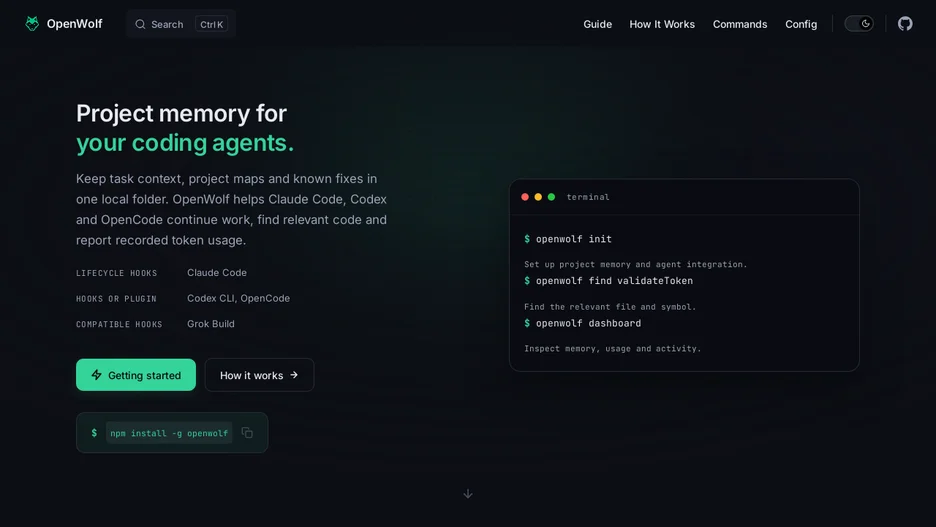The image size is (936, 527).
Task: Open the Guide nav item
Action: coord(598,24)
